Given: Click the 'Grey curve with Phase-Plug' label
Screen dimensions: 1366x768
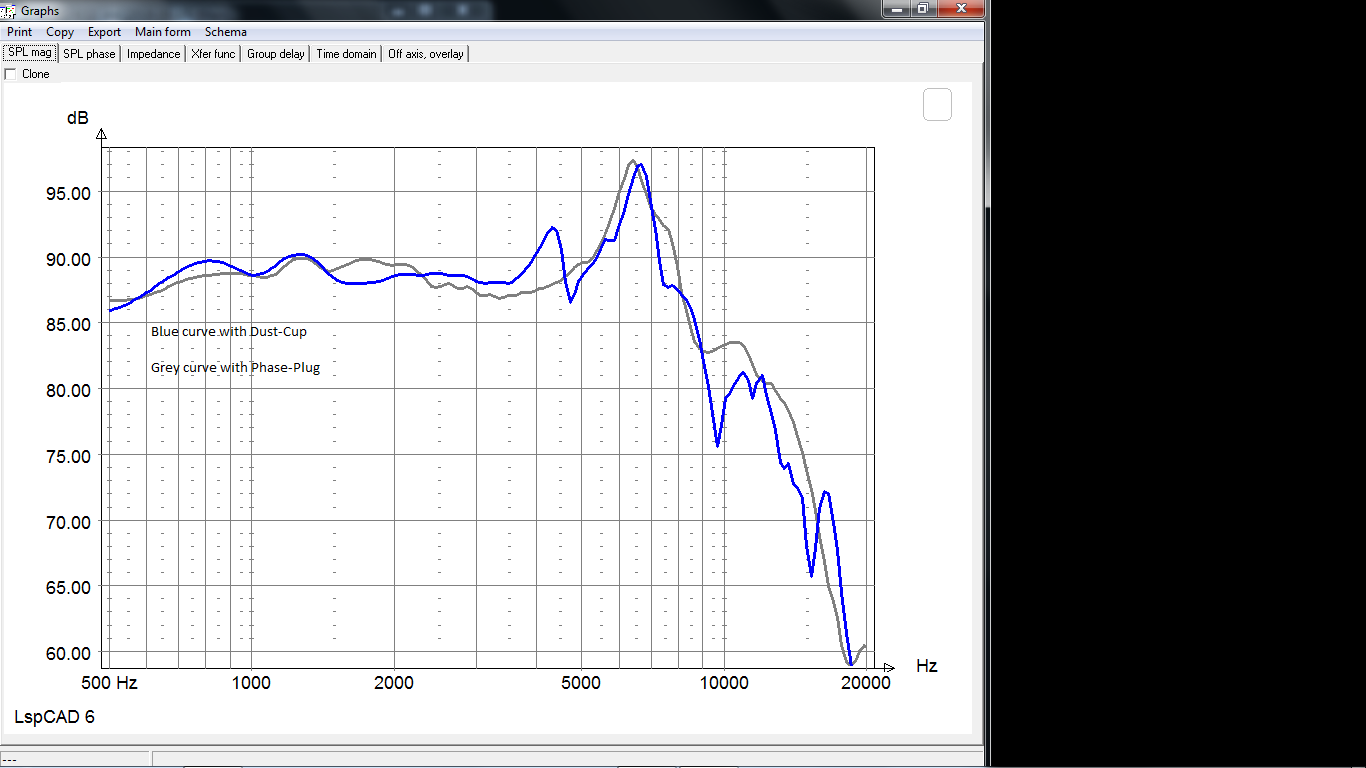Looking at the screenshot, I should coord(236,368).
